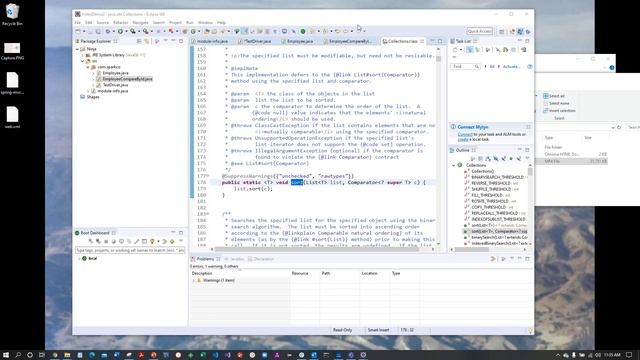Expand JRE System Library node
Image resolution: width=640 pixels, height=360 pixels.
(82, 55)
